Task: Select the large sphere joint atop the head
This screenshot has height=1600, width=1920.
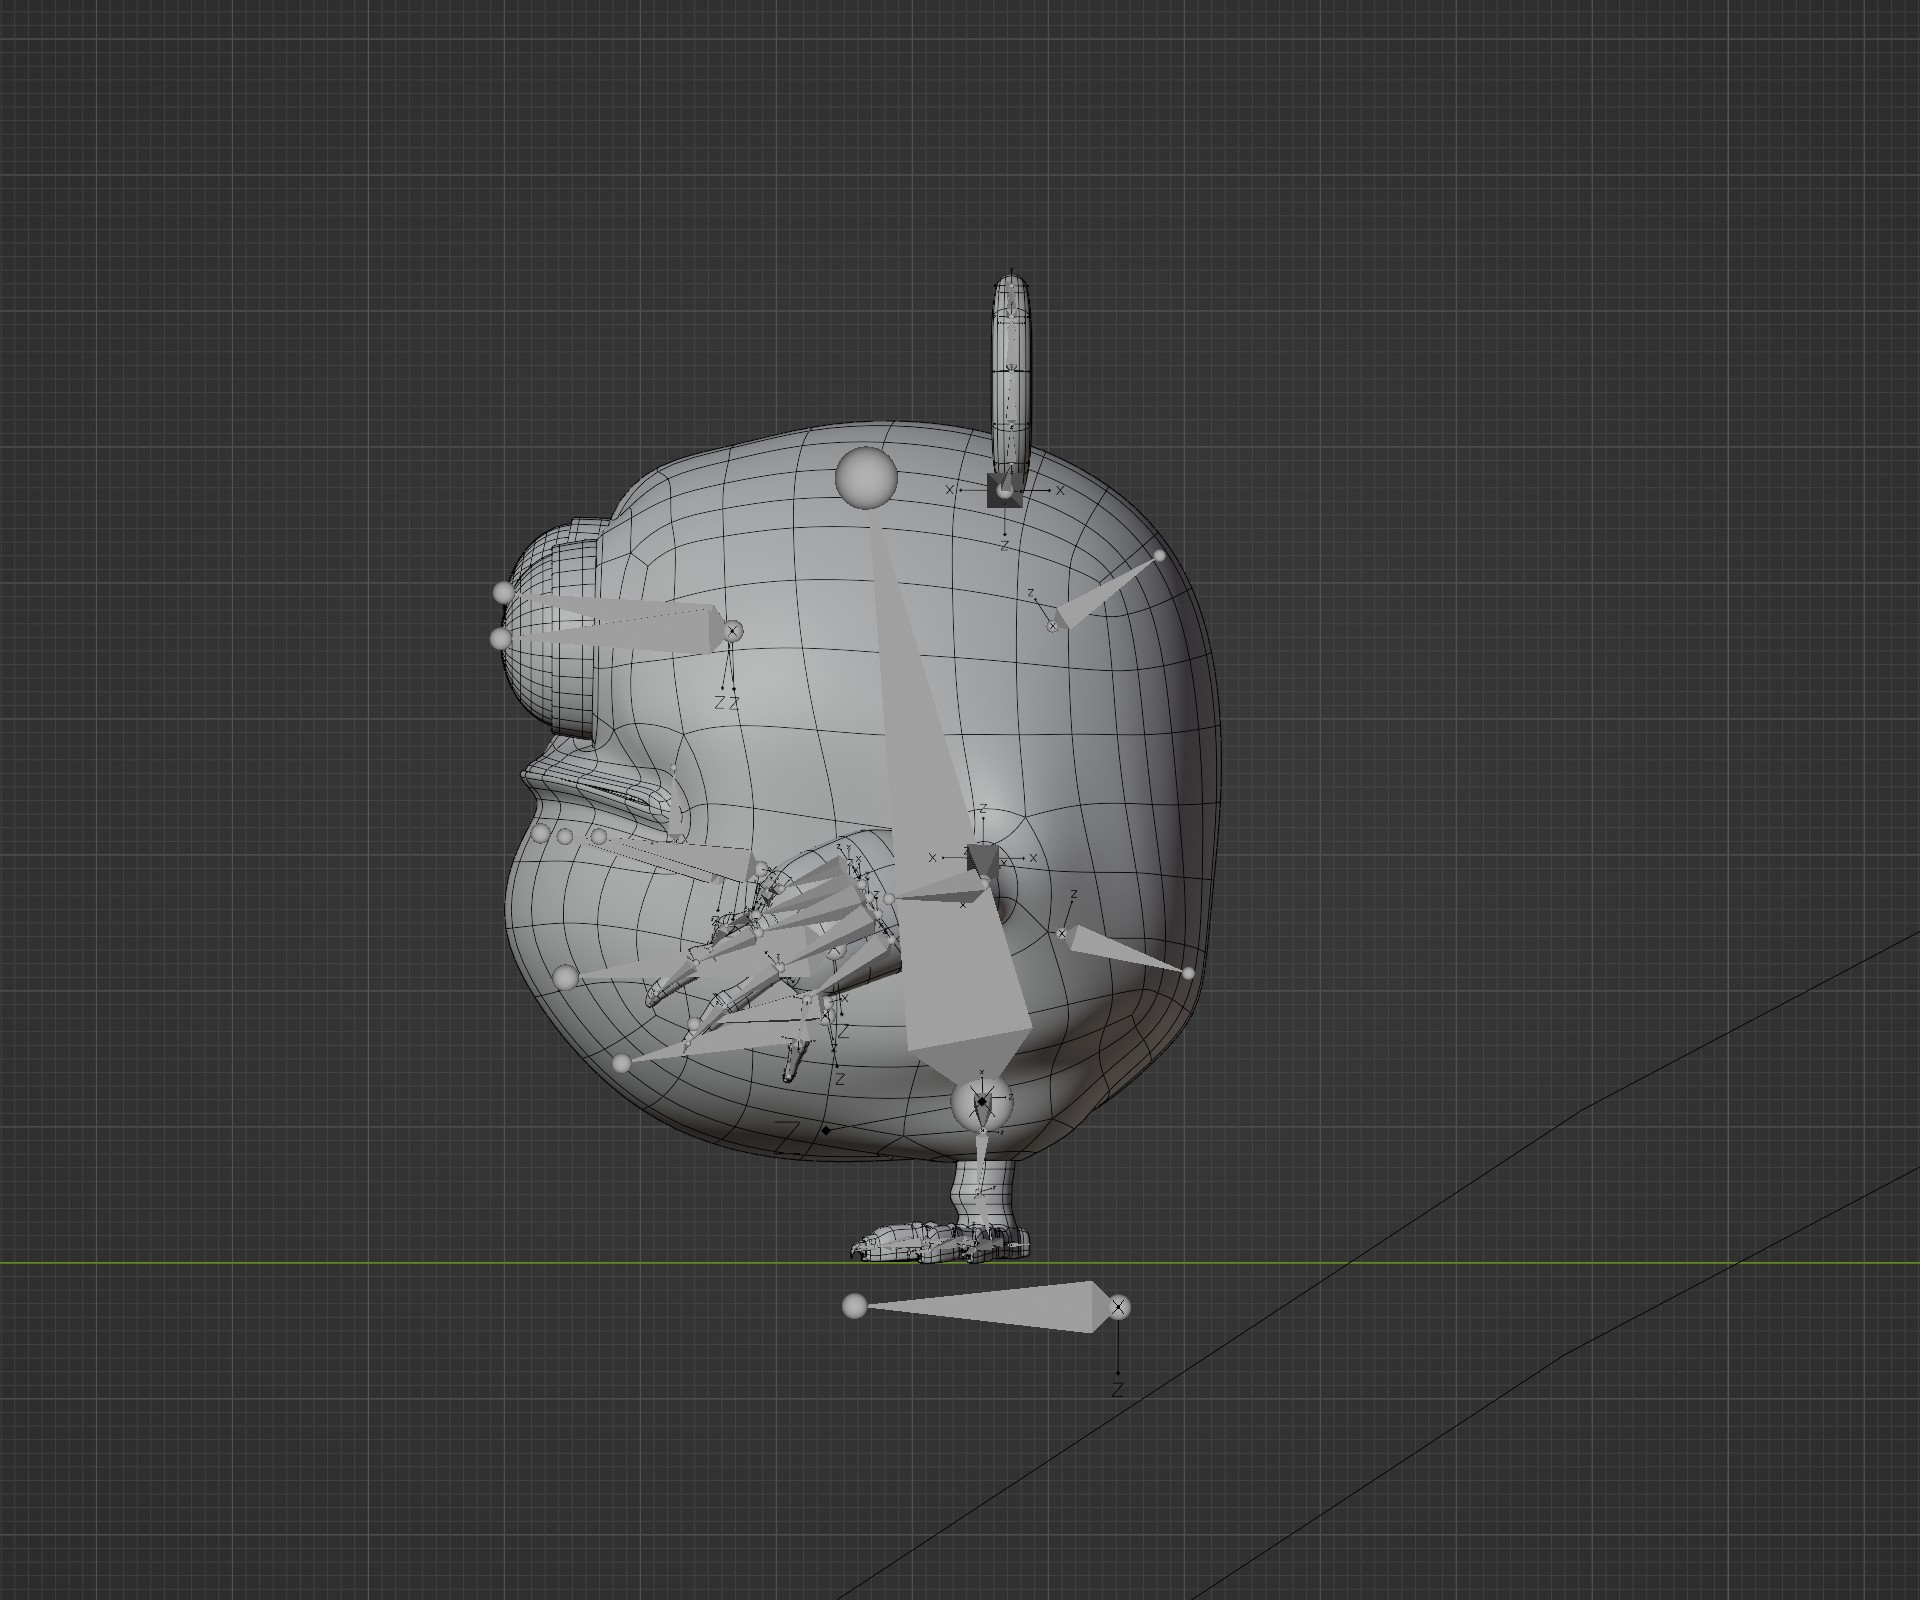Action: 866,477
